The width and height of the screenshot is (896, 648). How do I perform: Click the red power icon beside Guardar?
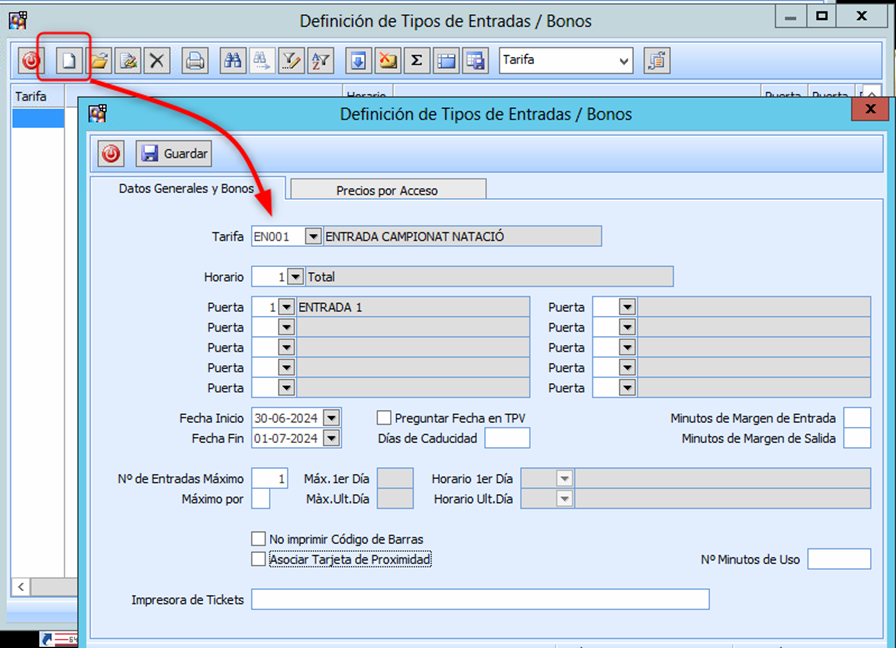coord(111,154)
